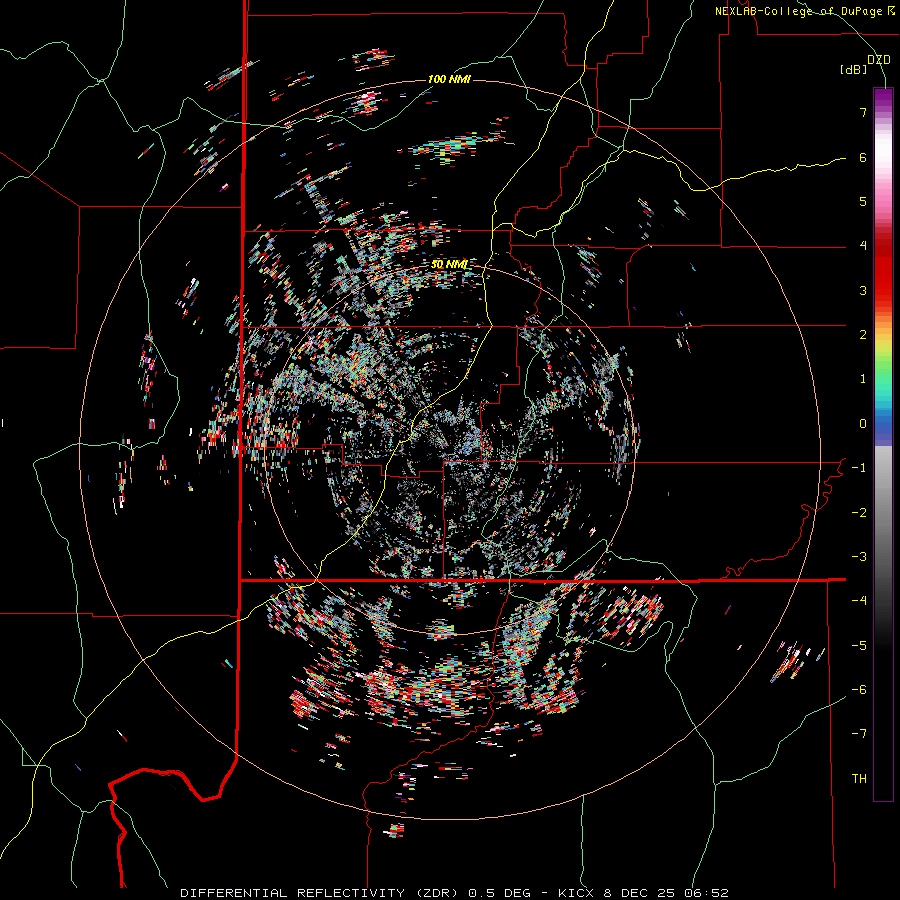Pick the red band of the ZDR color bar

pos(883,270)
